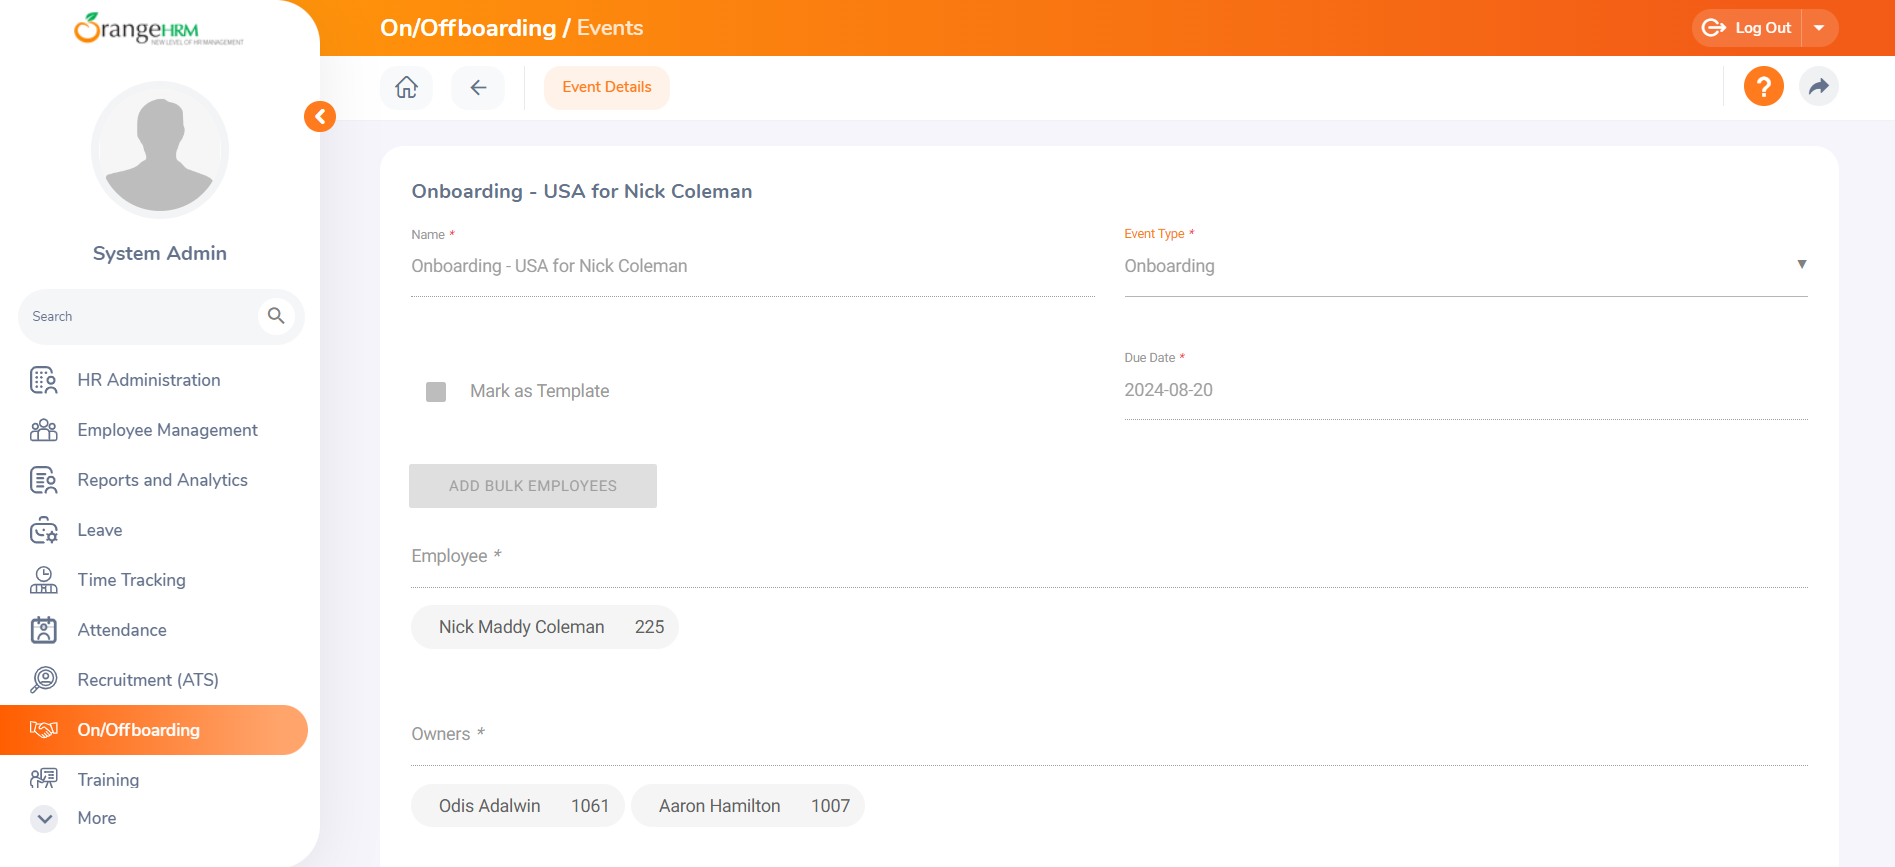Click the ADD BULK EMPLOYEES button
This screenshot has width=1895, height=867.
point(533,486)
